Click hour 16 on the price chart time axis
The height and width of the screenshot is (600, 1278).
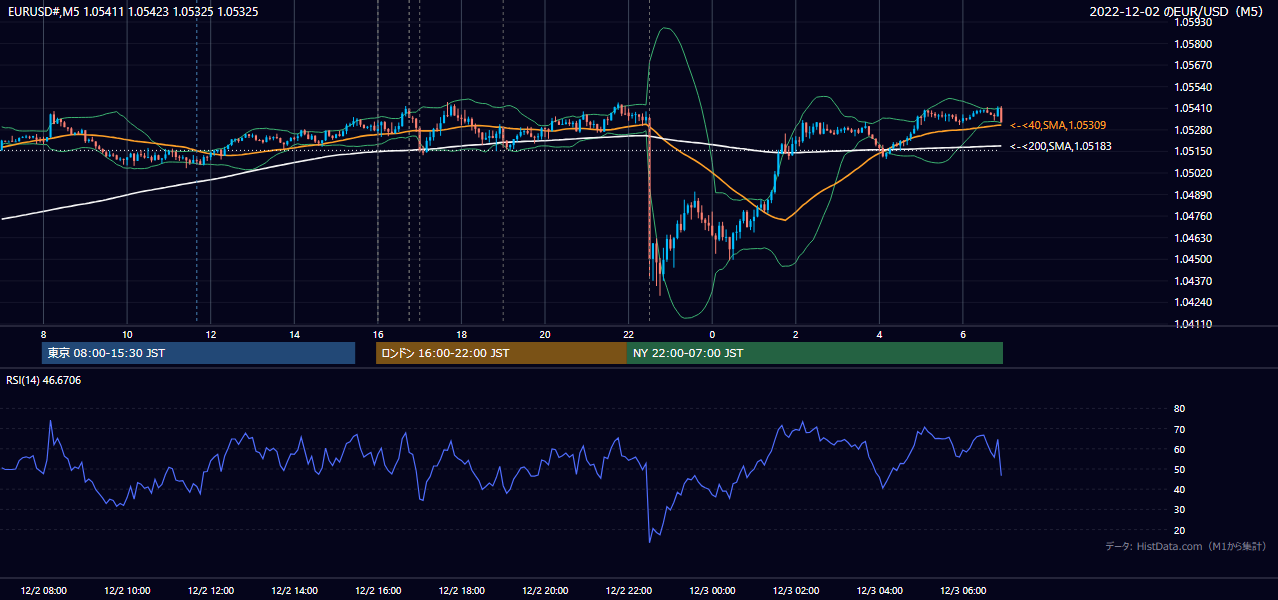pos(377,334)
